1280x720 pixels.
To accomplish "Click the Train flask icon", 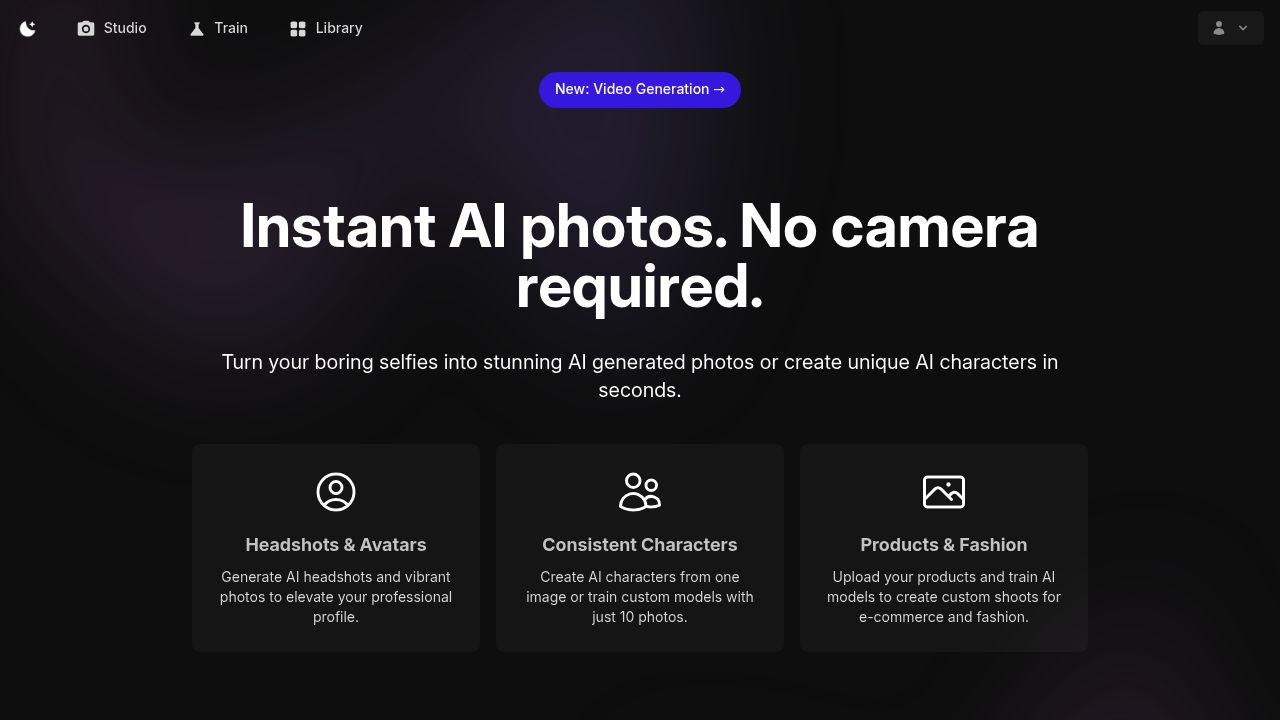I will pos(197,28).
